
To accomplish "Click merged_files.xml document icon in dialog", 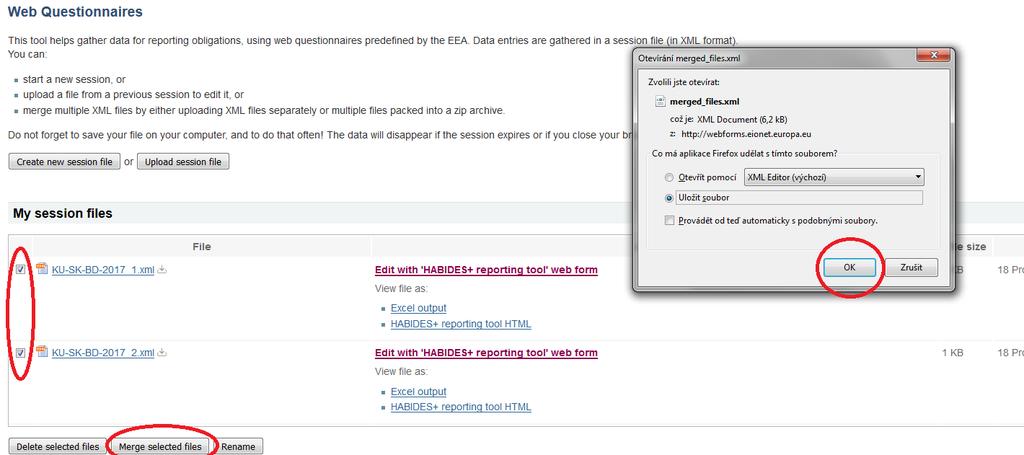I will 659,102.
